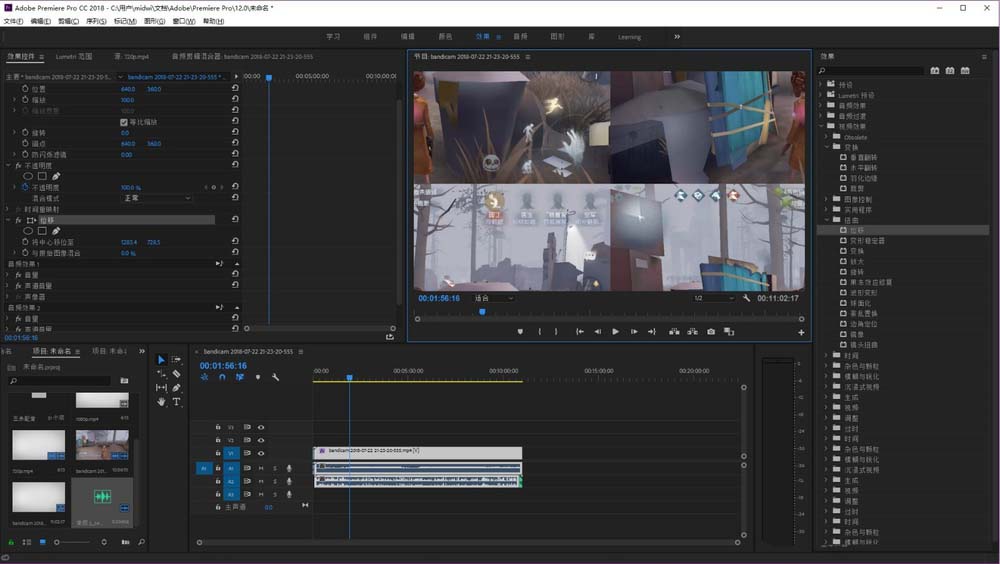Switch to the Learning workspace tab
The image size is (1000, 564).
tap(629, 37)
